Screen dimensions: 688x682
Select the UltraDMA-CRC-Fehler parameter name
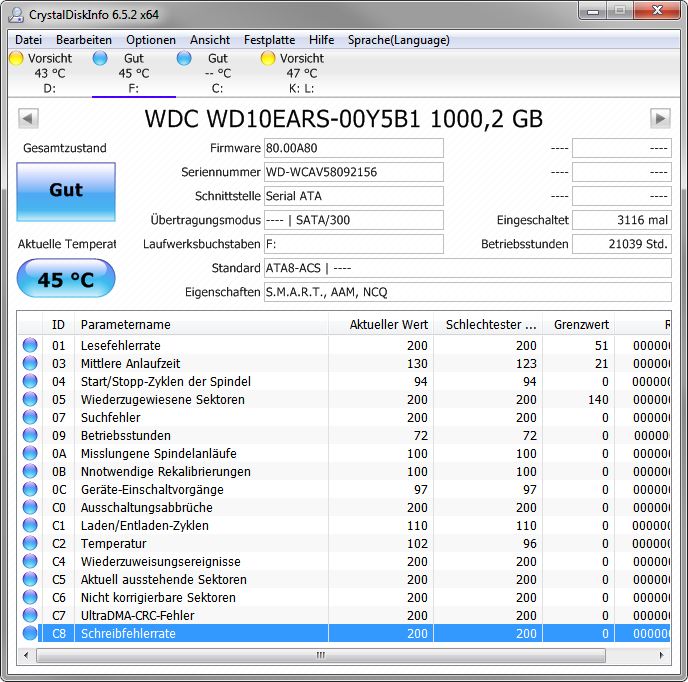137,616
